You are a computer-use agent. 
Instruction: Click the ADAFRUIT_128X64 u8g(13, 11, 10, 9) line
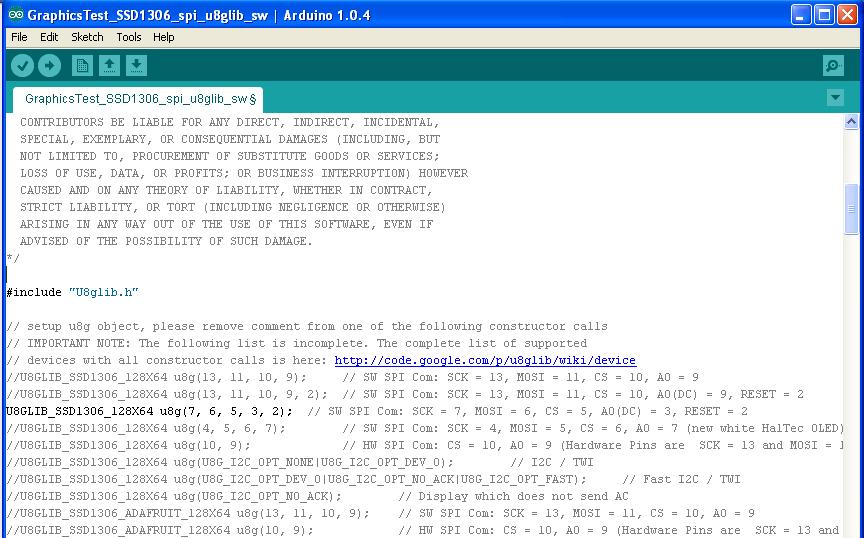point(380,514)
